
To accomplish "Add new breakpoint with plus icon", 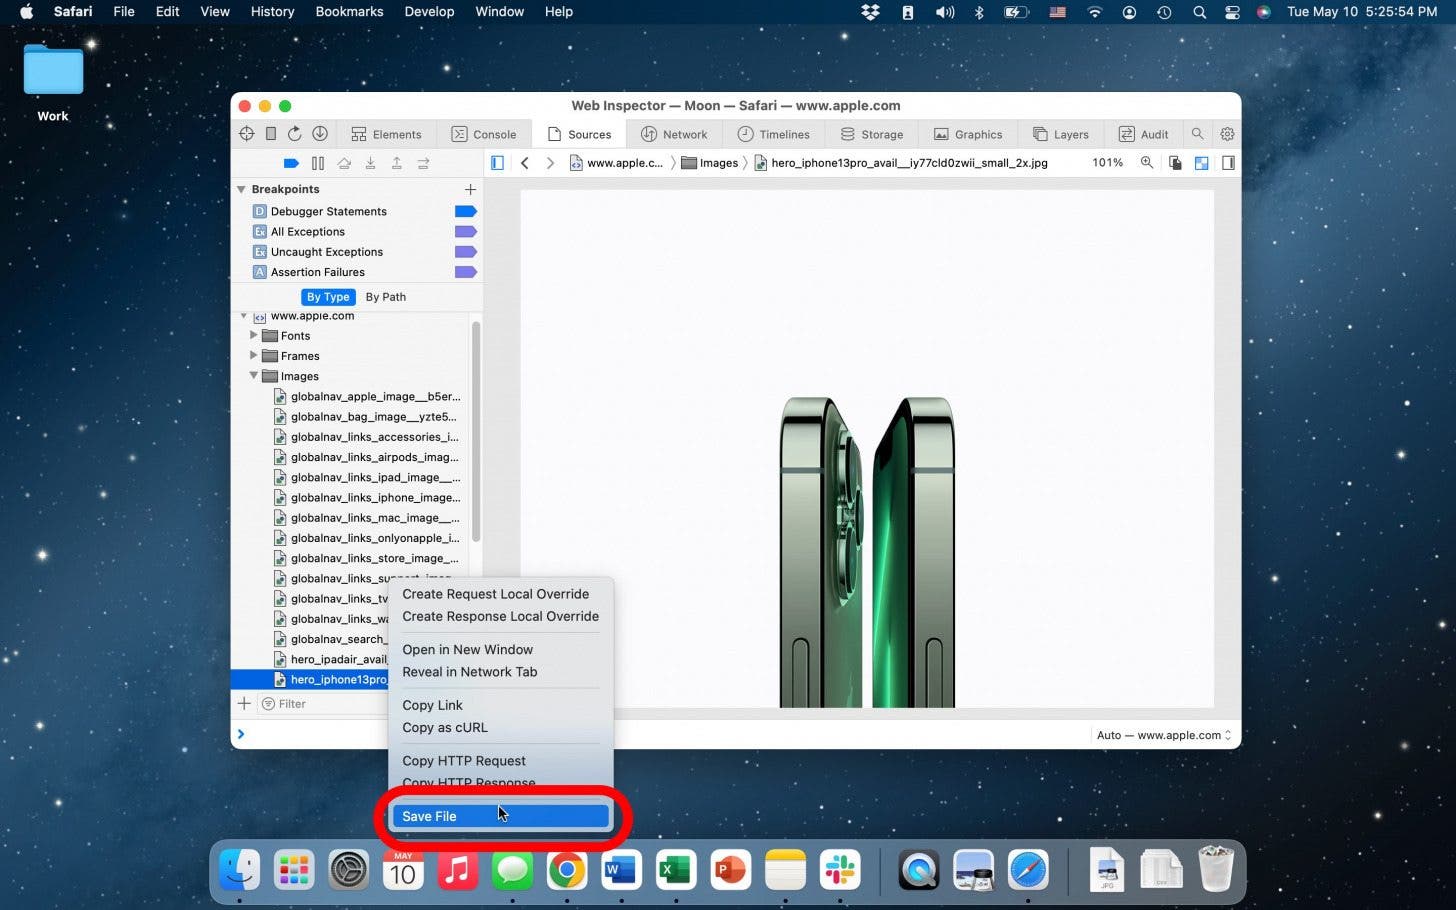I will (470, 189).
